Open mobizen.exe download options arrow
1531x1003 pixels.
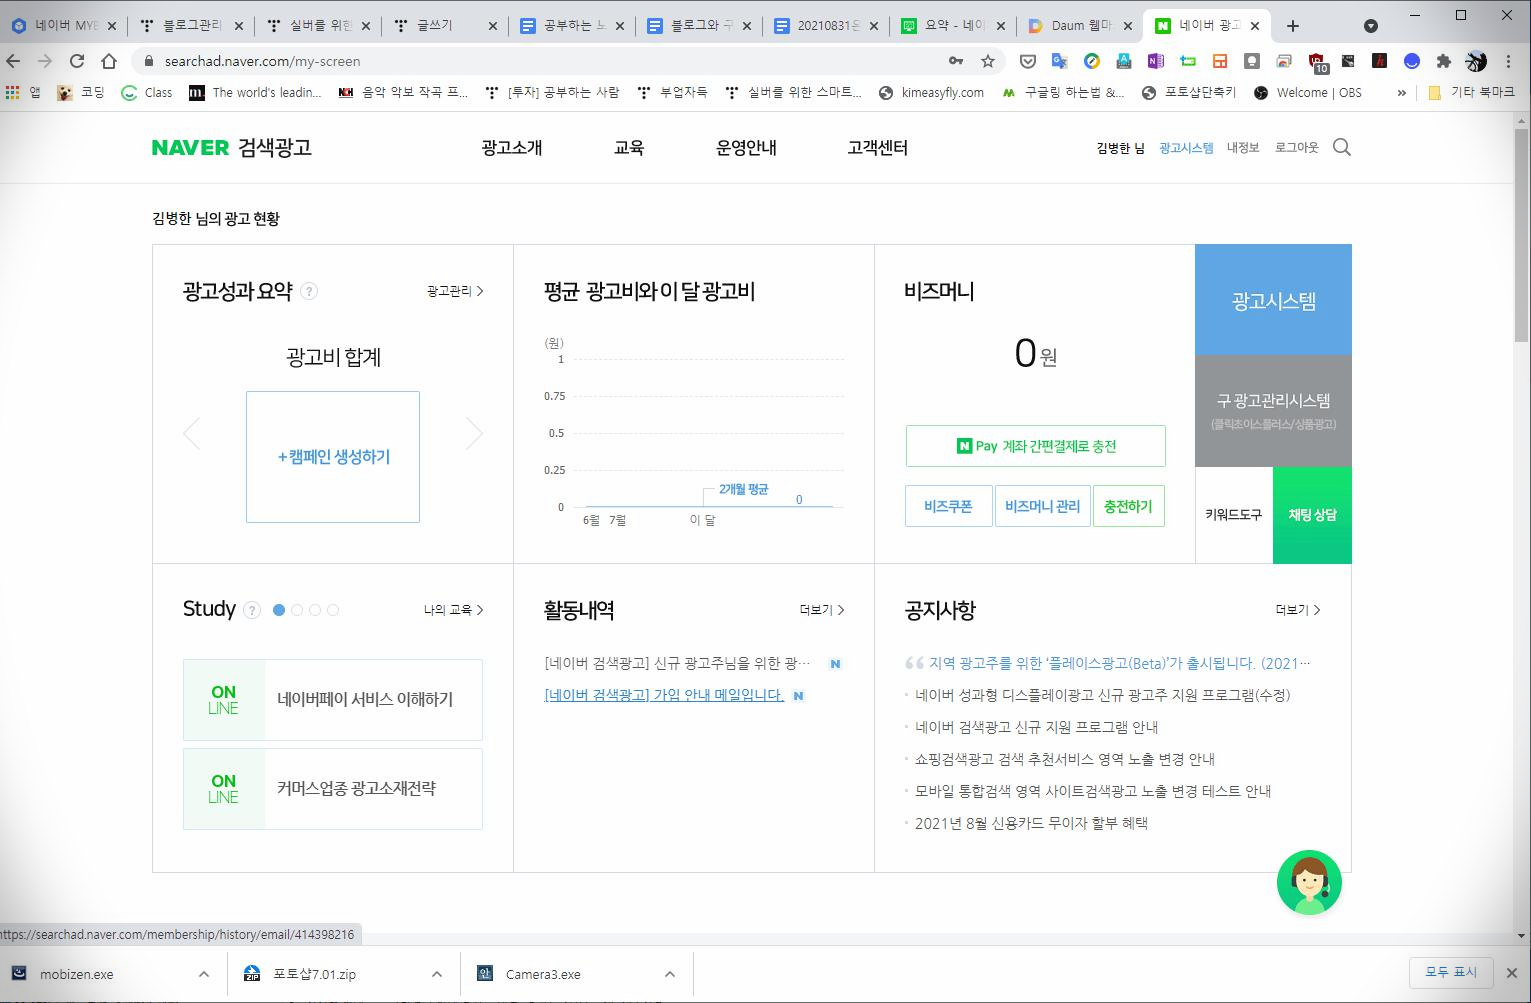(204, 974)
